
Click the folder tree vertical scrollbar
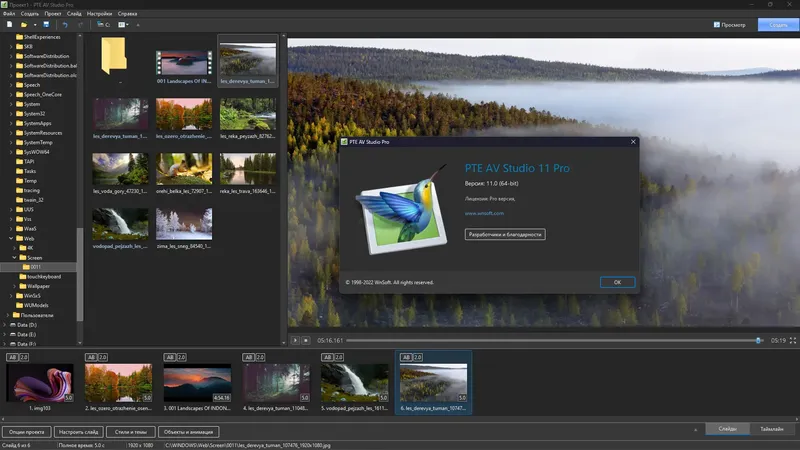coord(80,274)
